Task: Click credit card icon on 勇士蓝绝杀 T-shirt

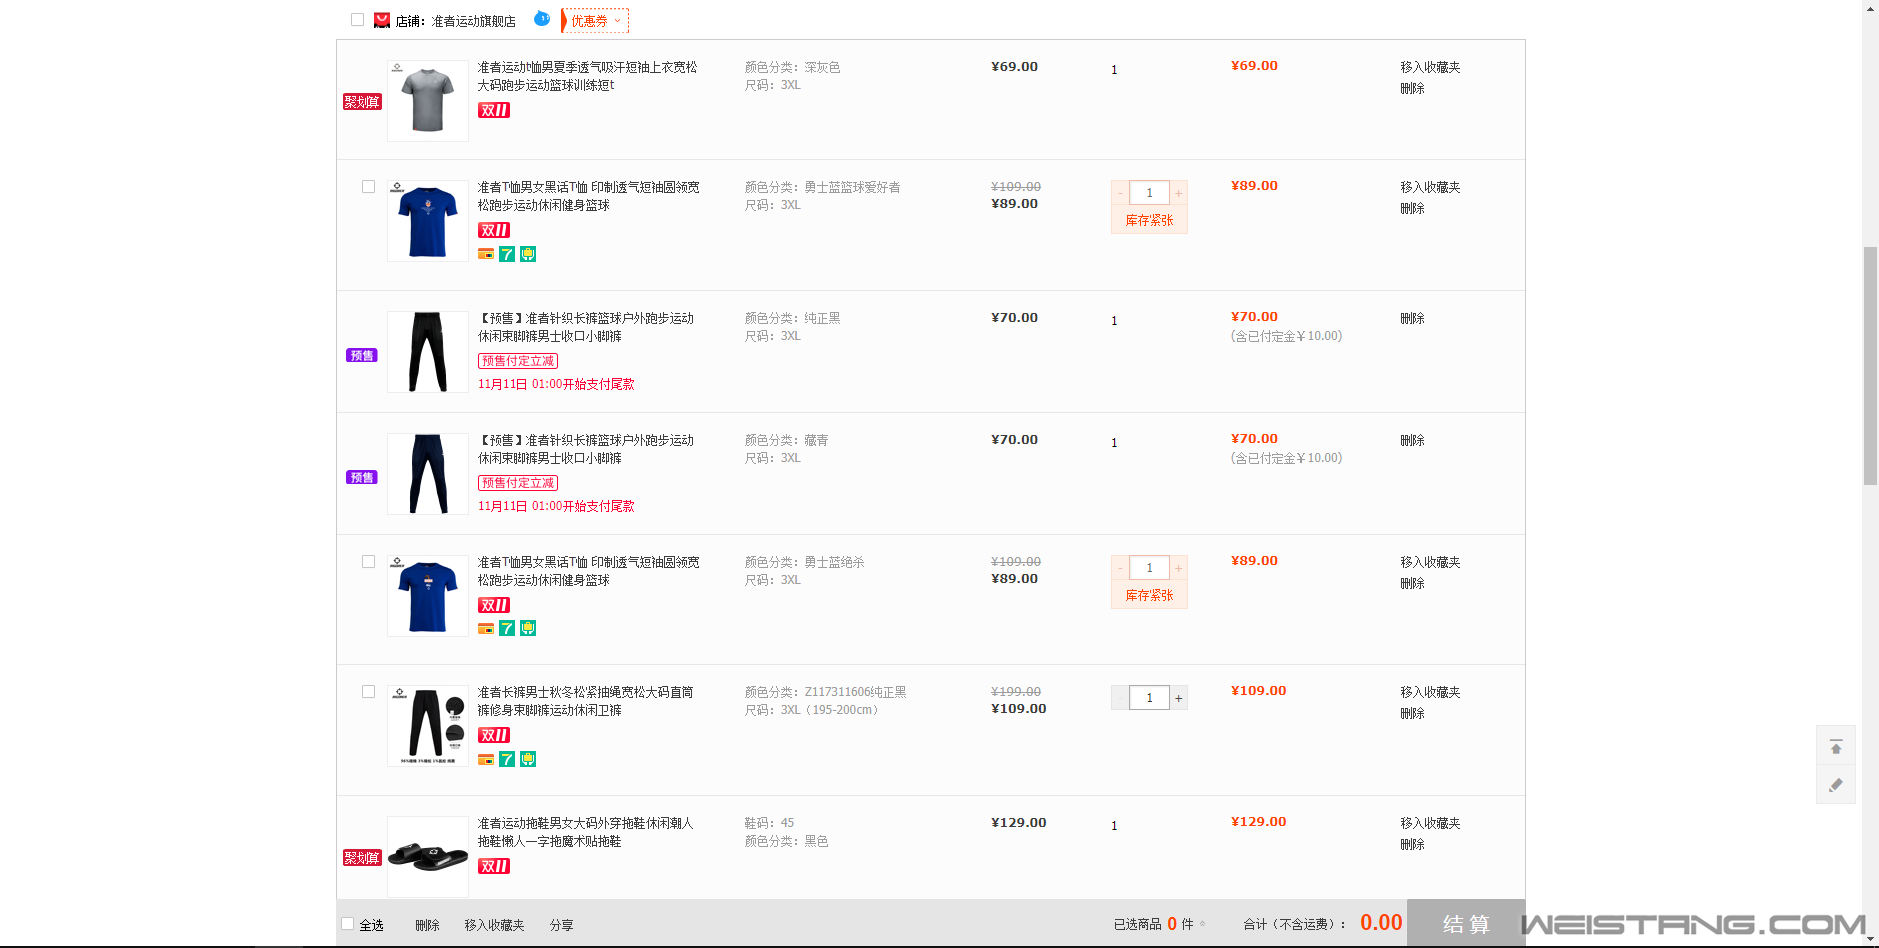Action: 486,628
